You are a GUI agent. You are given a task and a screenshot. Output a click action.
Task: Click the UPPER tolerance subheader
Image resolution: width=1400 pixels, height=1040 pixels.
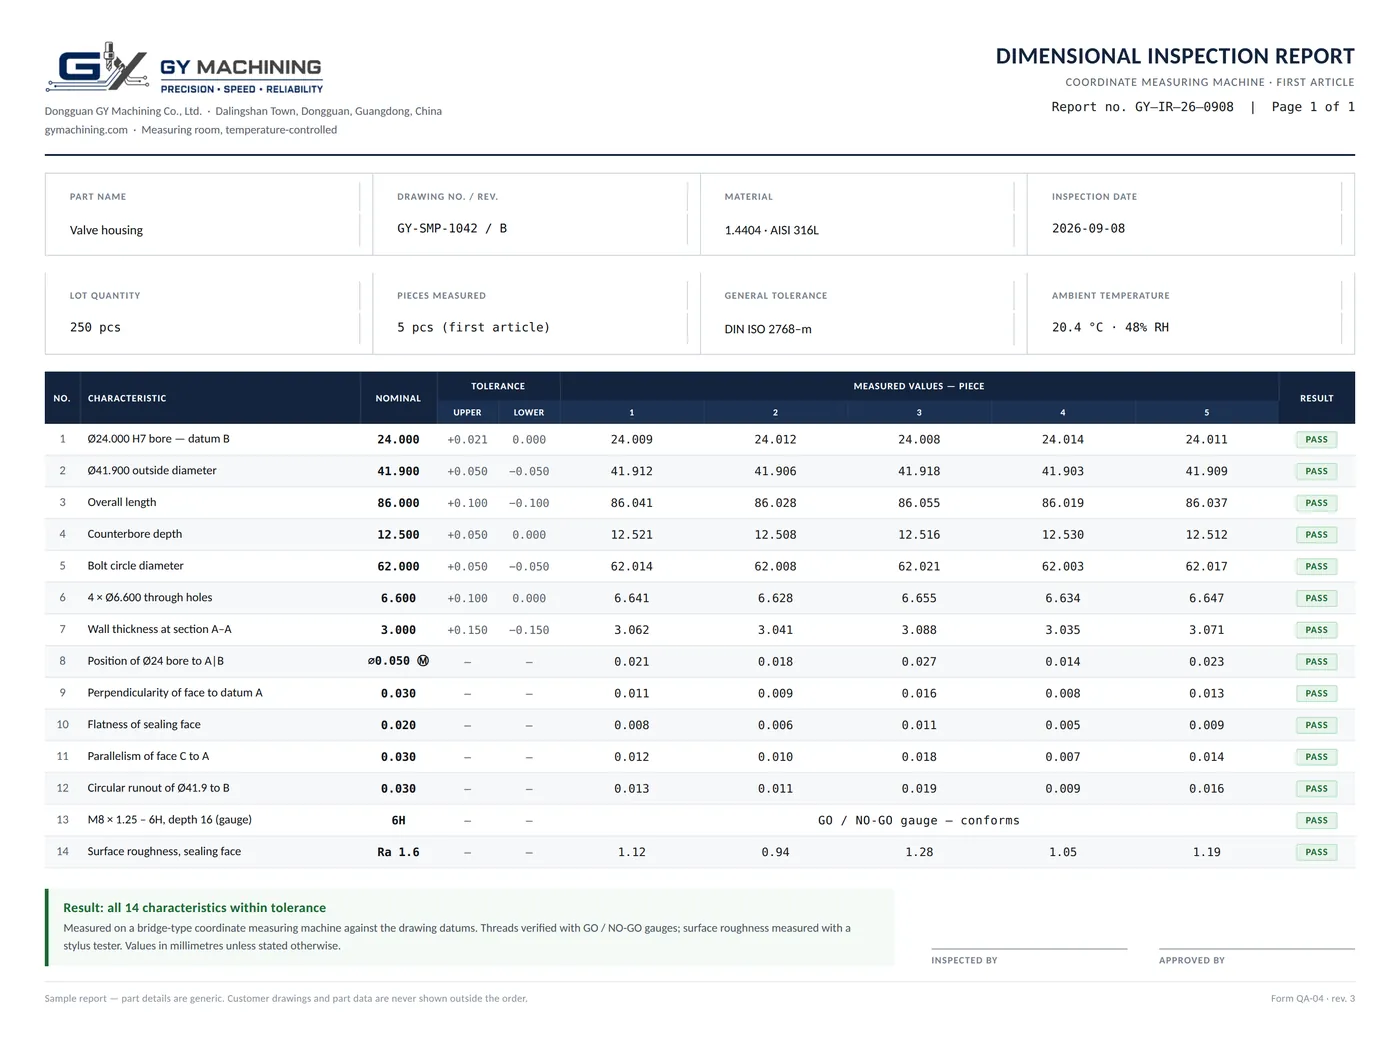(467, 412)
